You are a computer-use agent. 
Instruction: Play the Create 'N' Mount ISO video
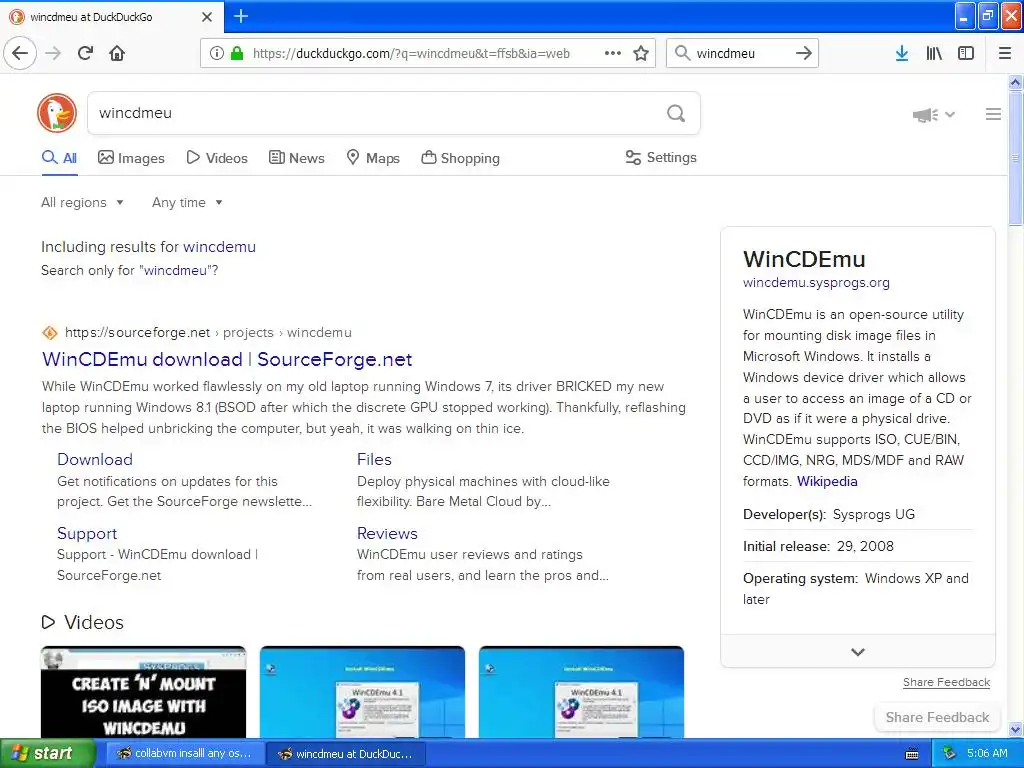point(144,692)
